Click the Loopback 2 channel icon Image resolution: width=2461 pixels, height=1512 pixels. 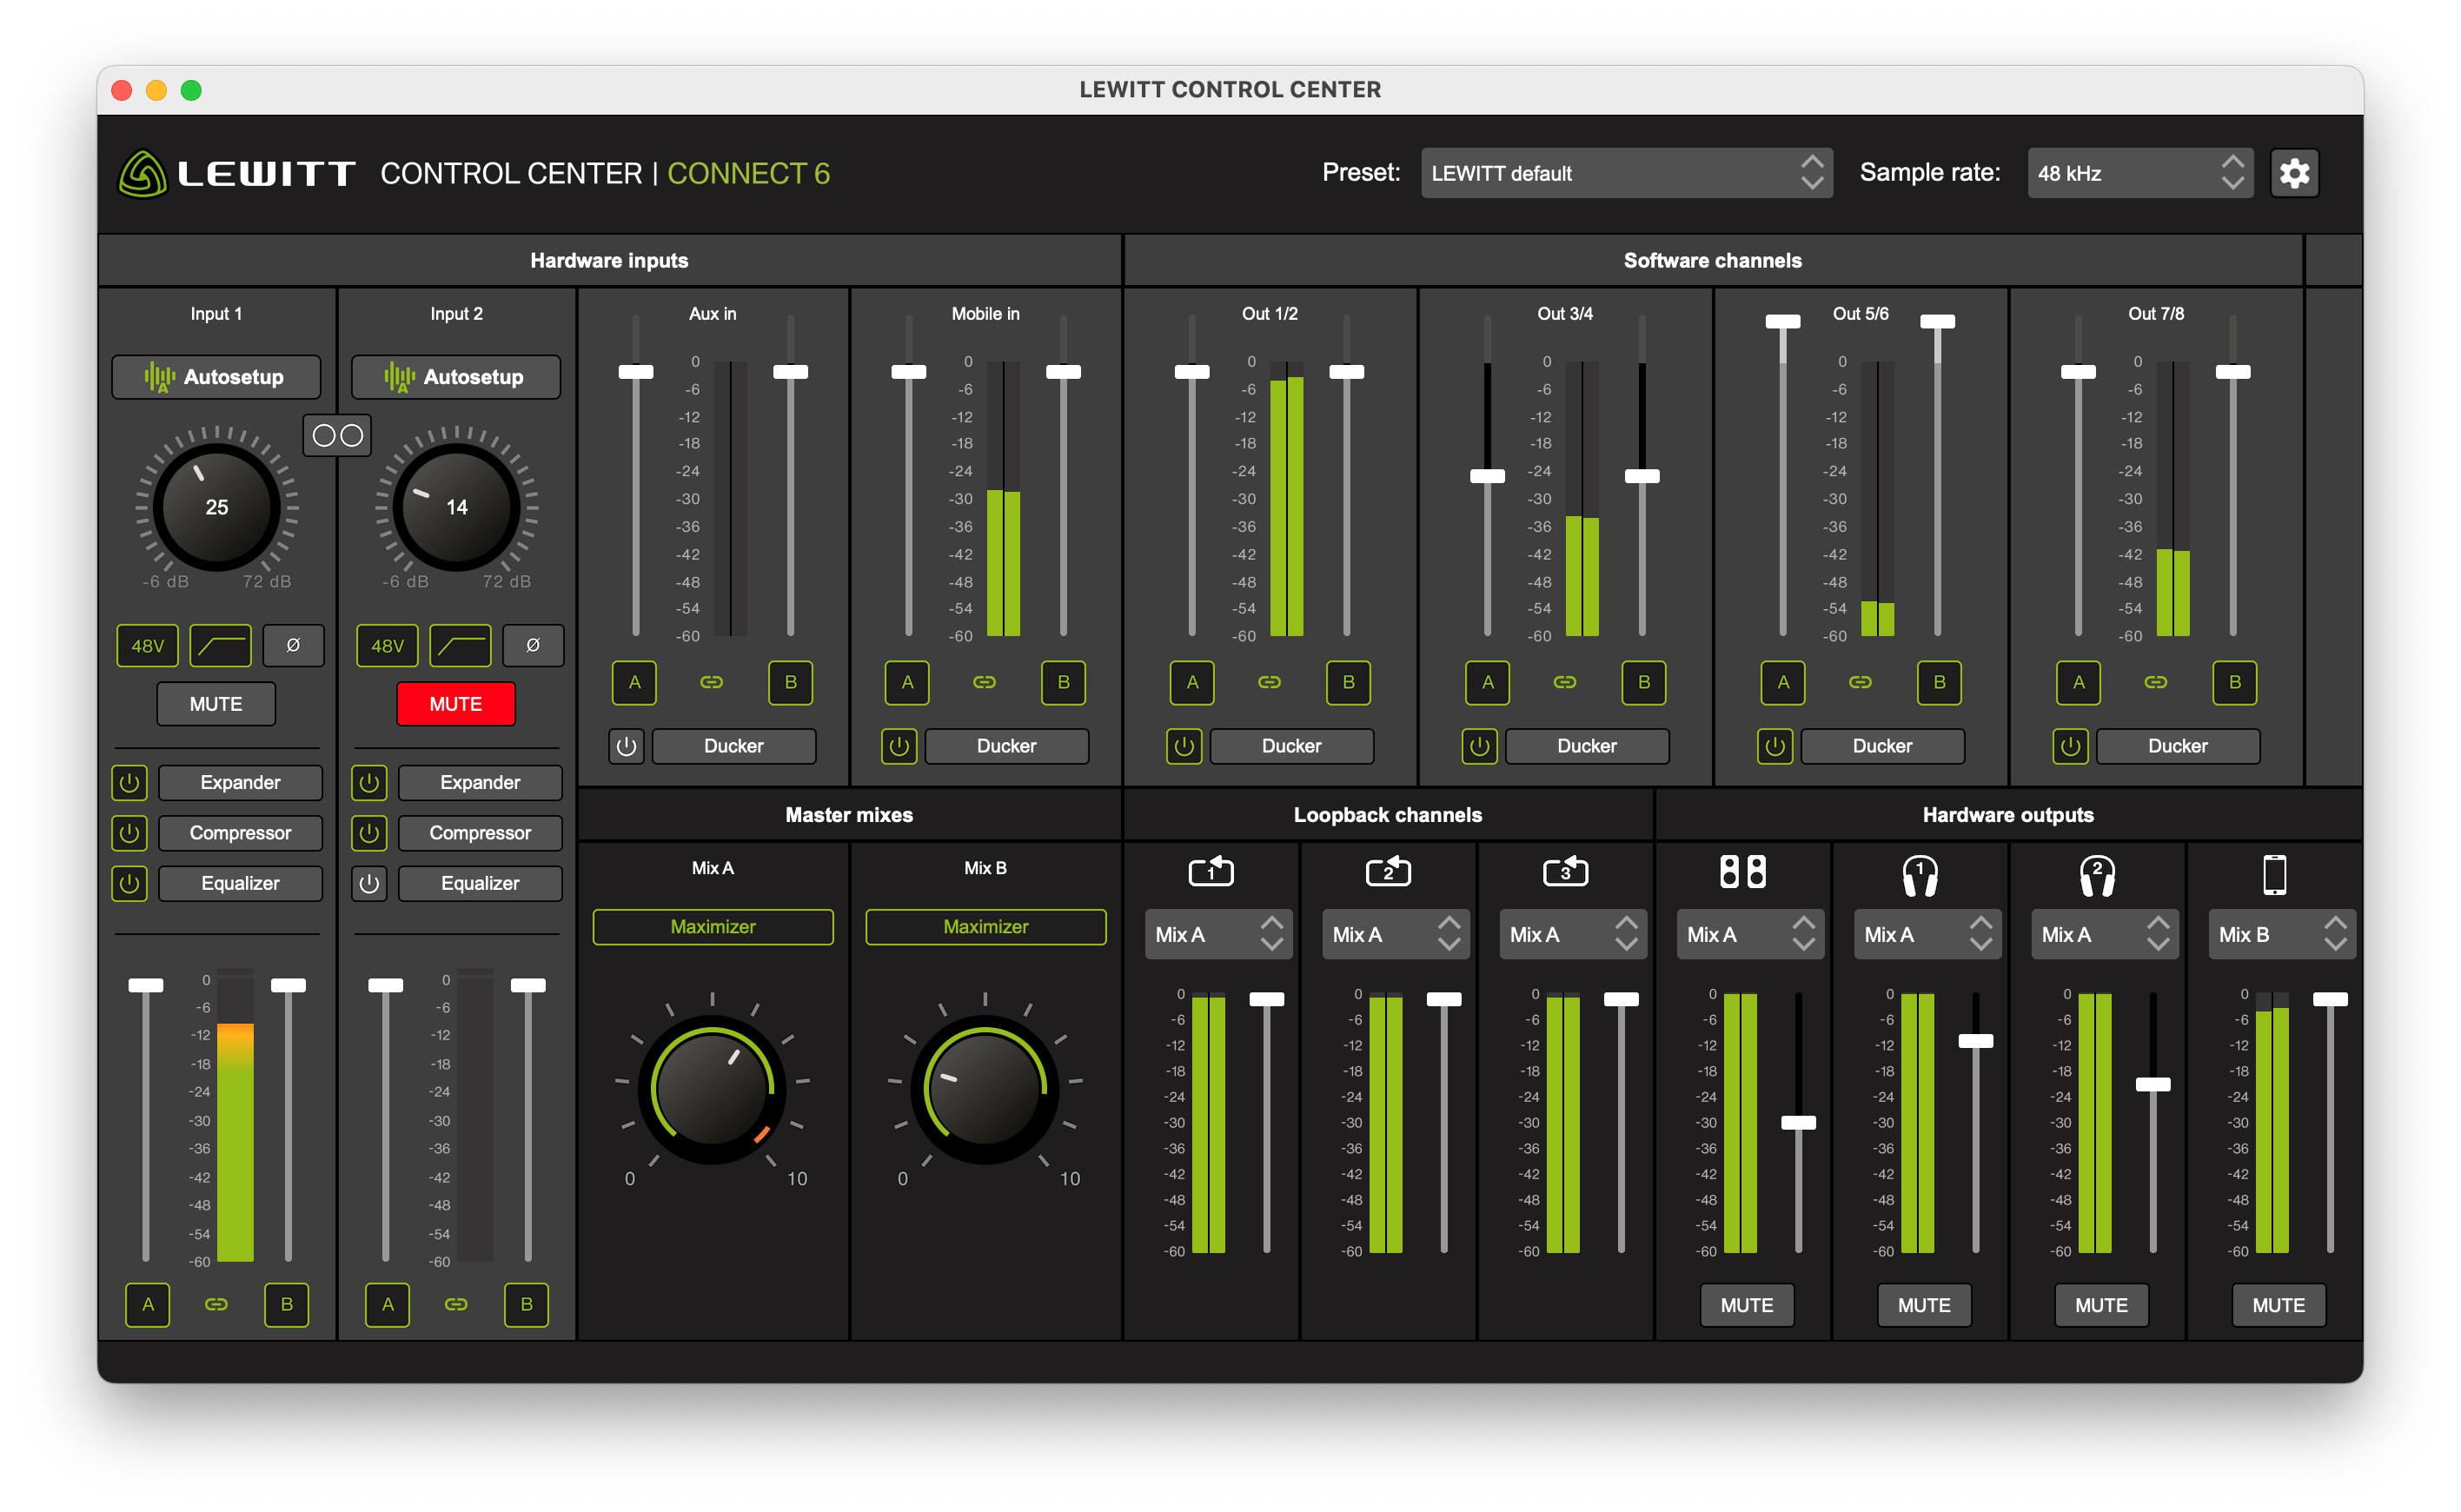(1387, 871)
